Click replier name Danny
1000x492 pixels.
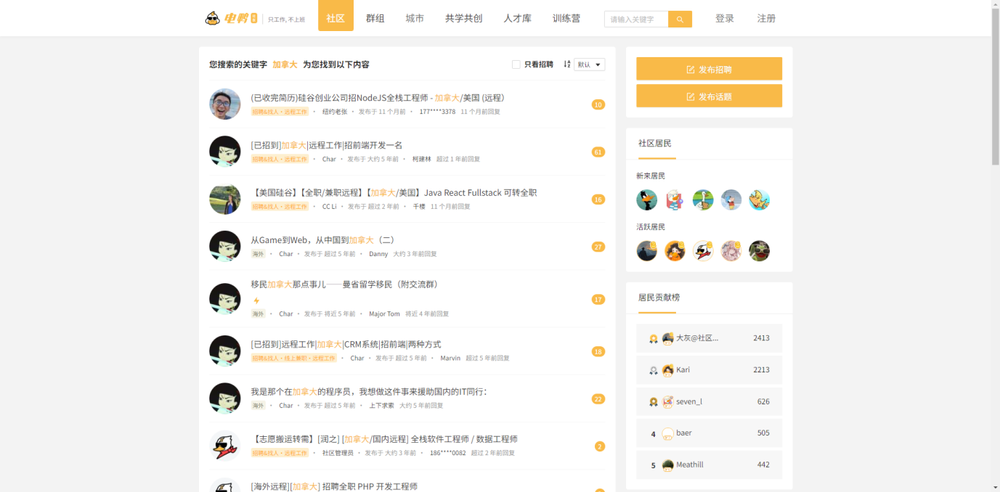point(378,254)
